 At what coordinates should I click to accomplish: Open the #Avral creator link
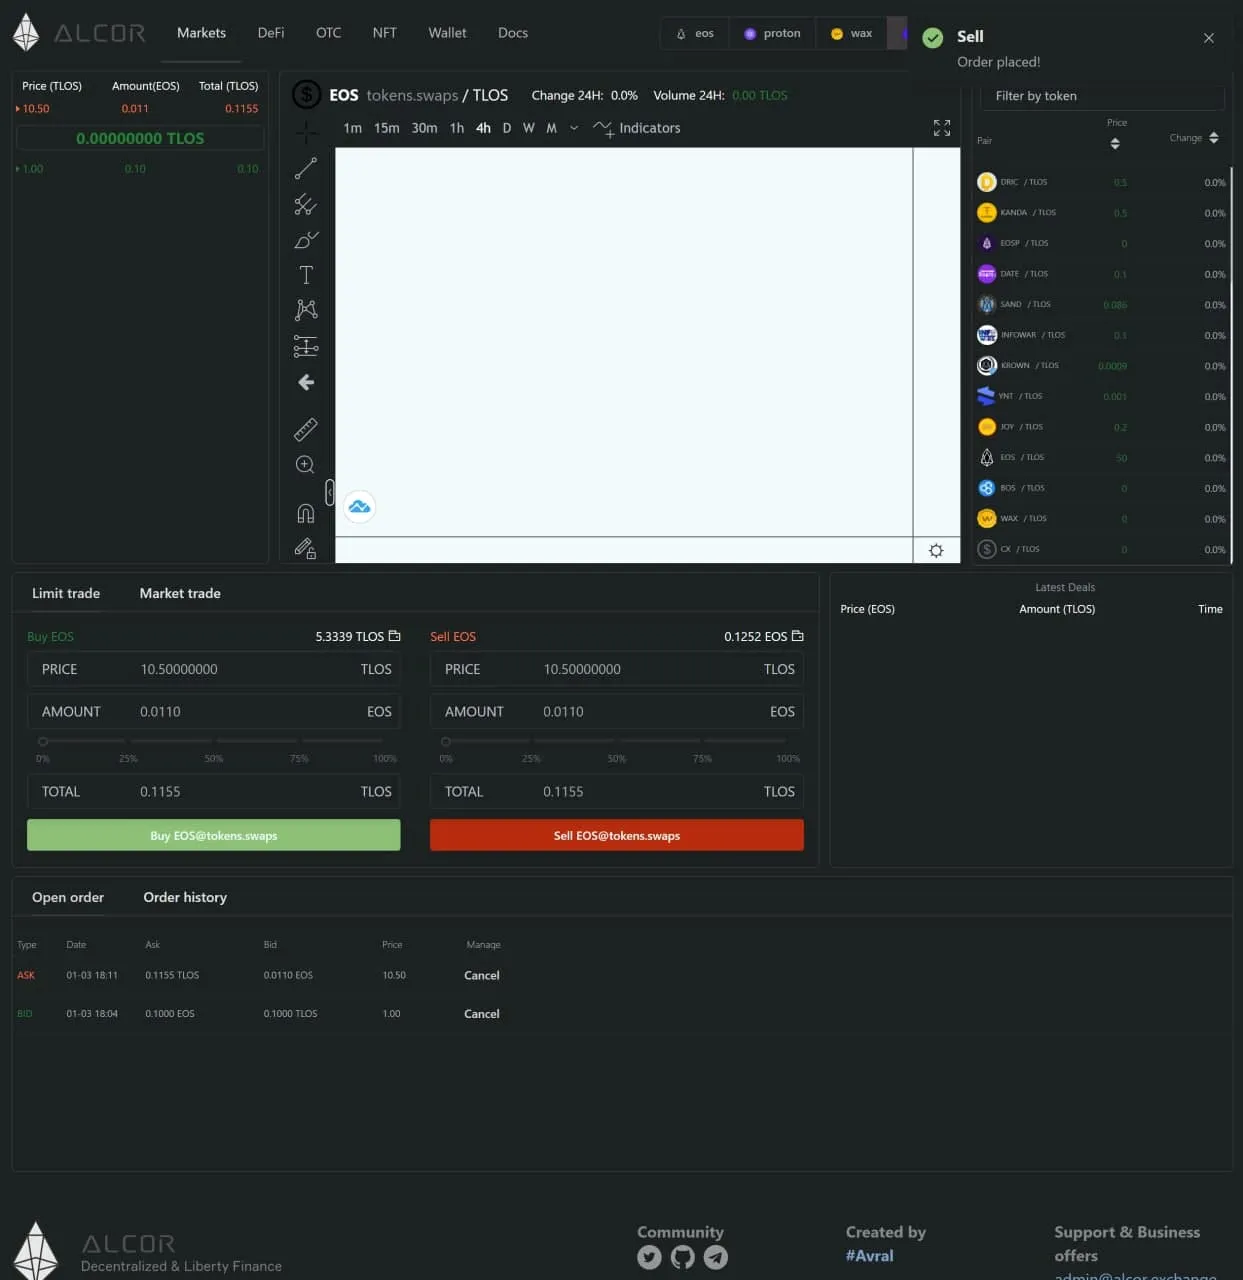[870, 1256]
